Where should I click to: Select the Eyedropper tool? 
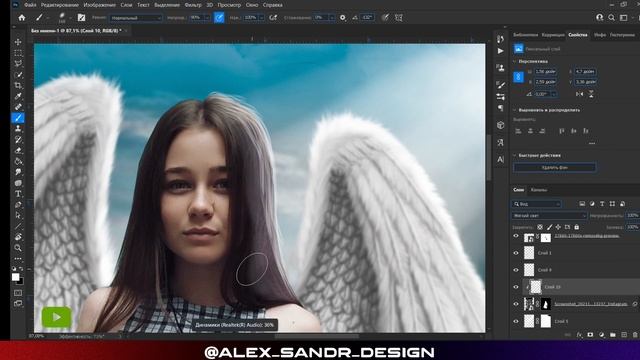click(x=18, y=96)
